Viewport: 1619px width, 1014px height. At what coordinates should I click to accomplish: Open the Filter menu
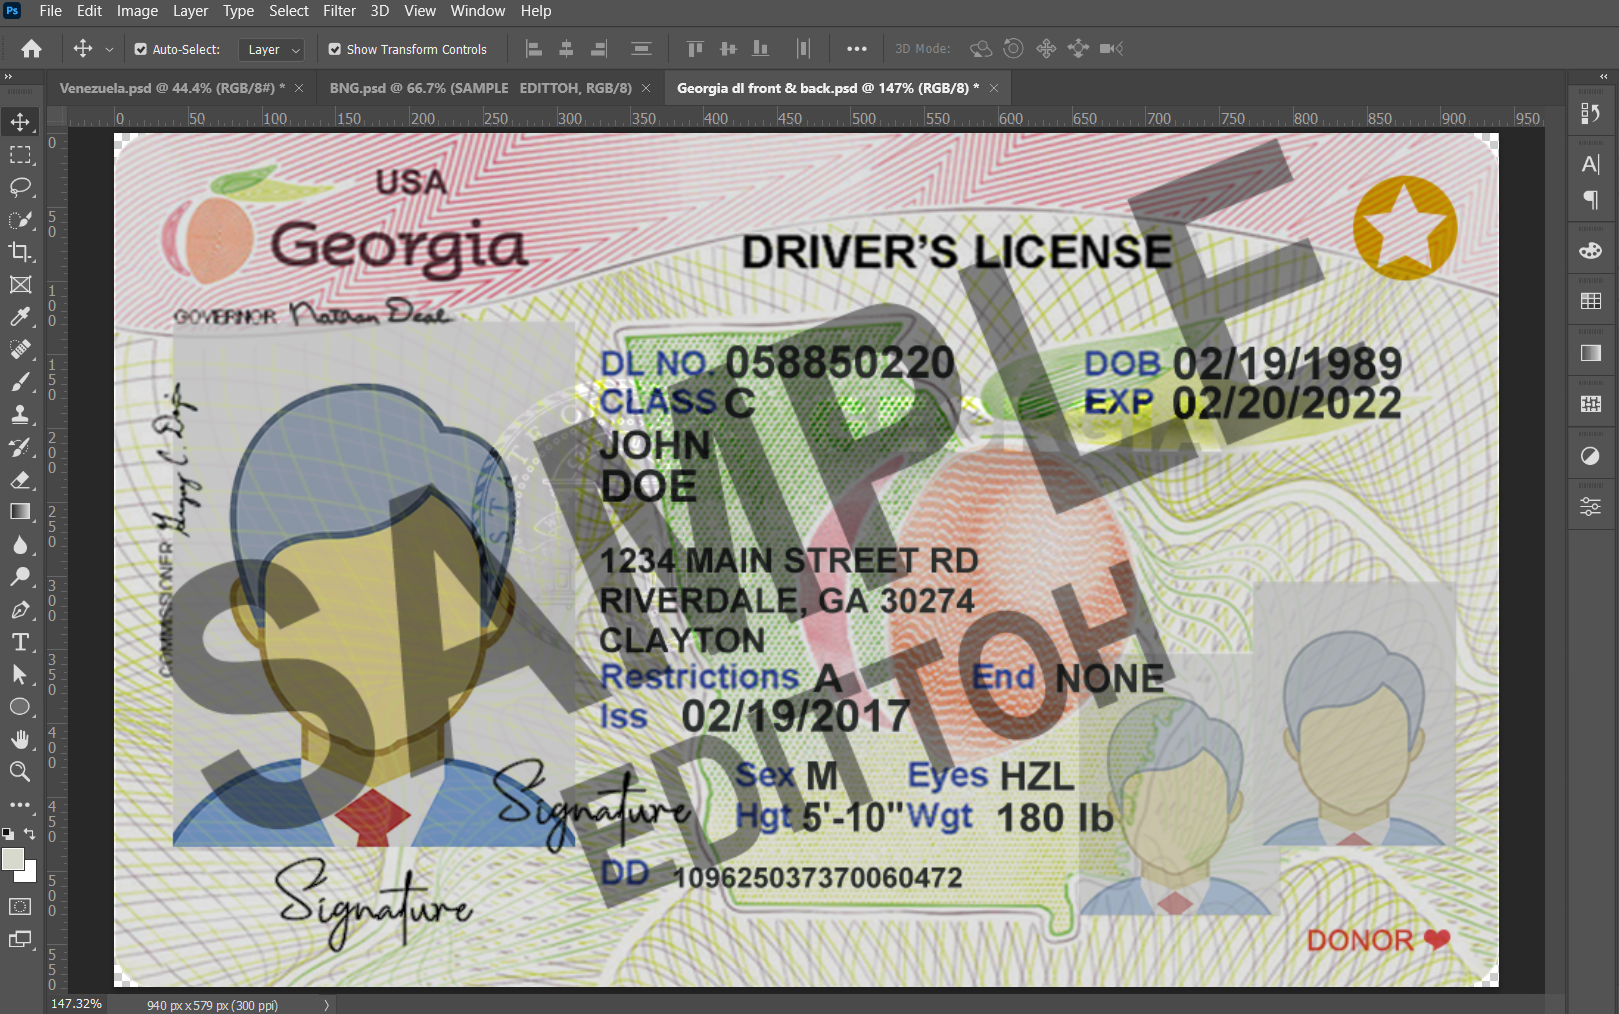point(339,11)
